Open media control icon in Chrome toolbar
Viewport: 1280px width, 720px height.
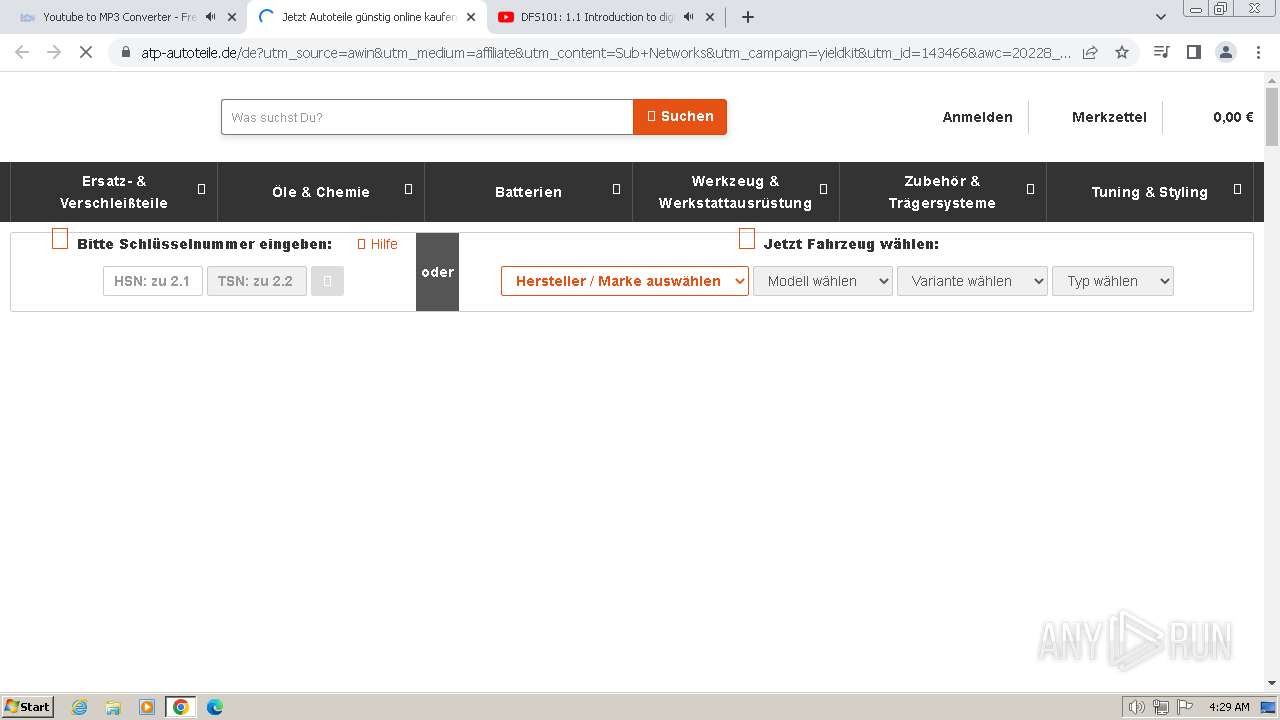1161,52
